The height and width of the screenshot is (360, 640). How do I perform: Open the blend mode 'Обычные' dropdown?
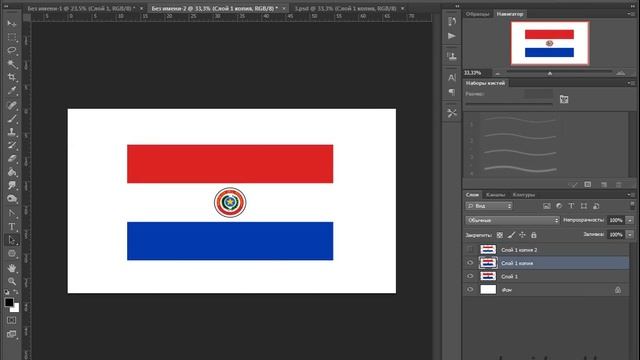(512, 220)
